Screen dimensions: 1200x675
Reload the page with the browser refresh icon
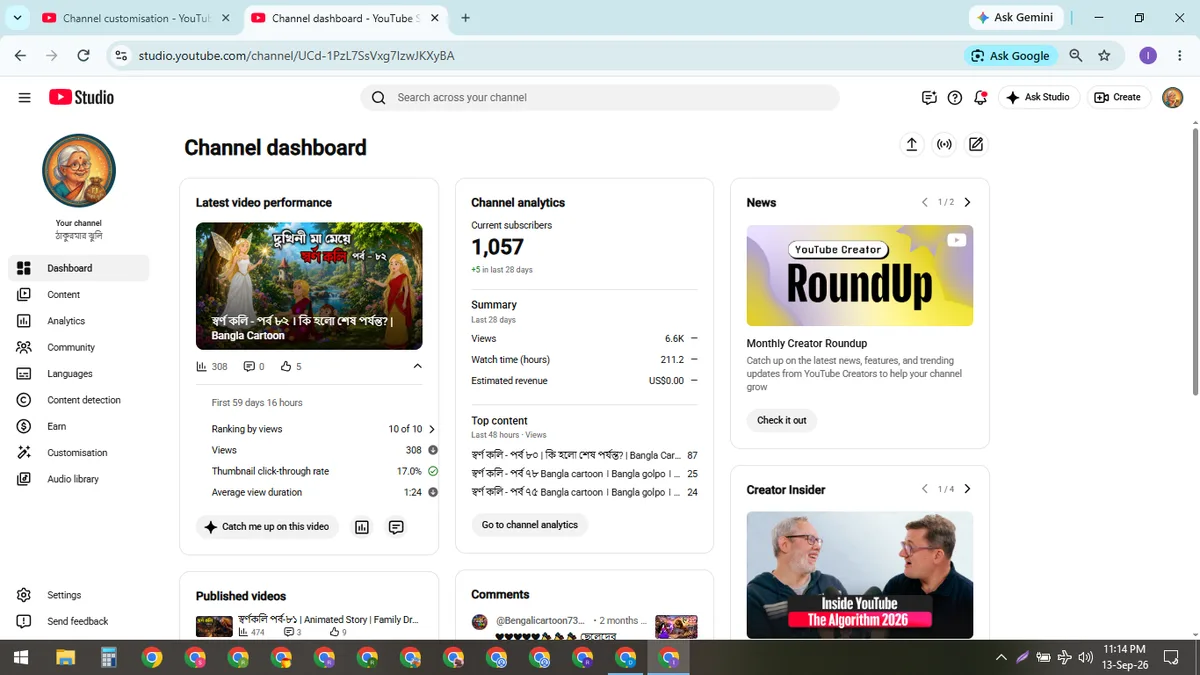[84, 56]
